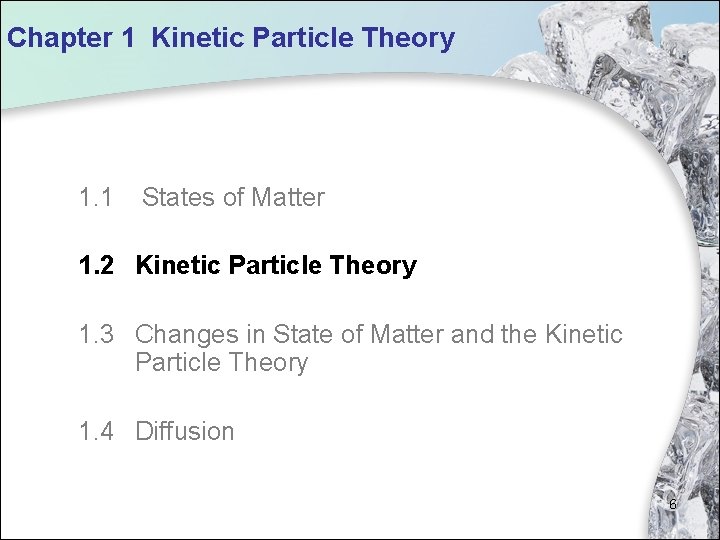Screen dimensions: 720x540
Task: Click the page number 6
Action: [x=673, y=505]
